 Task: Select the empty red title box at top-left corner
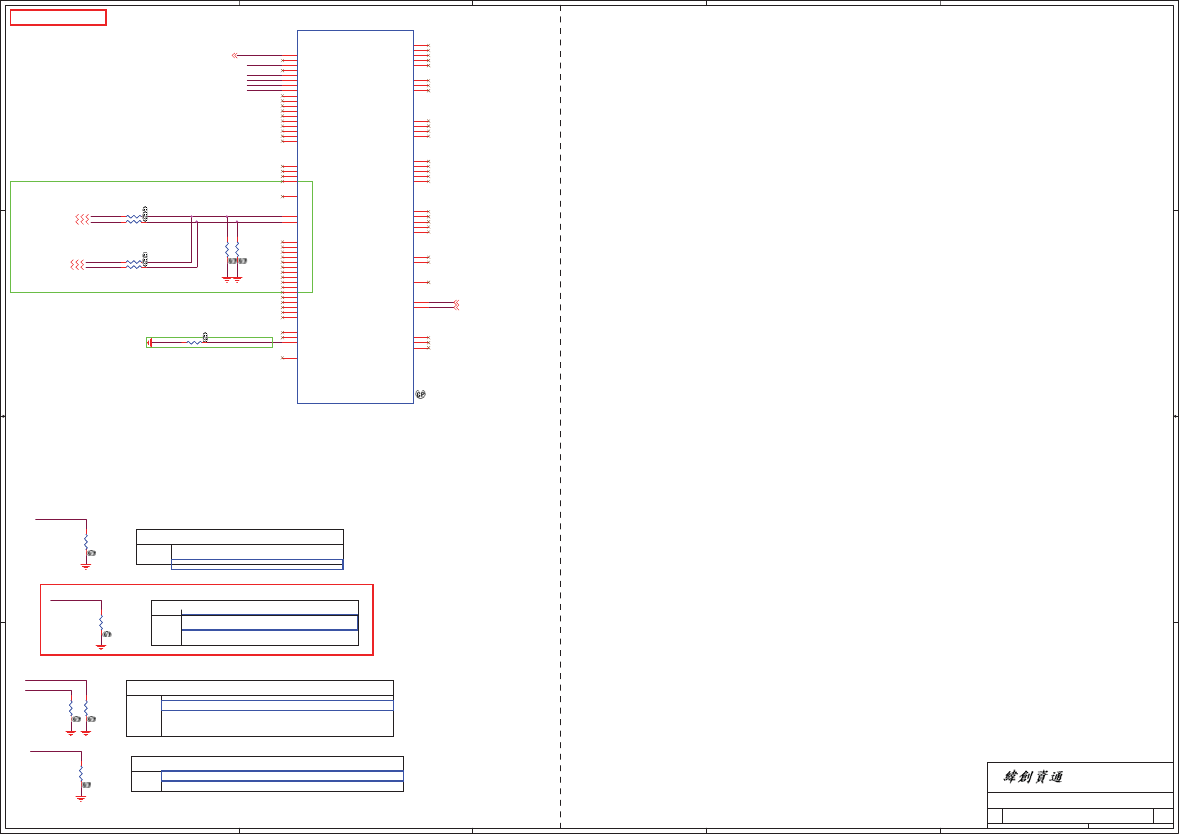58,17
